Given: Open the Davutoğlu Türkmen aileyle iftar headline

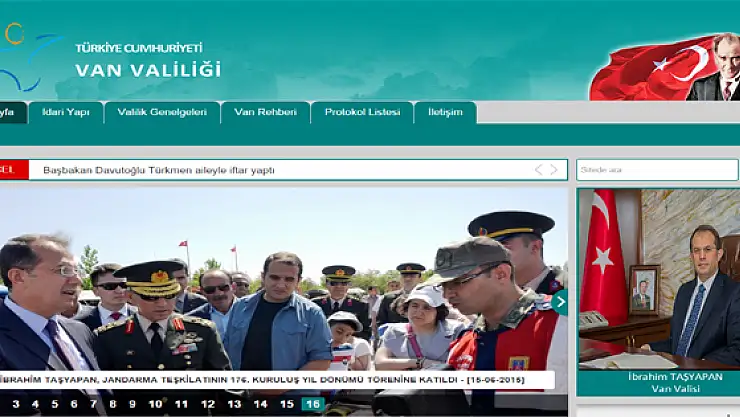Looking at the screenshot, I should coord(159,170).
